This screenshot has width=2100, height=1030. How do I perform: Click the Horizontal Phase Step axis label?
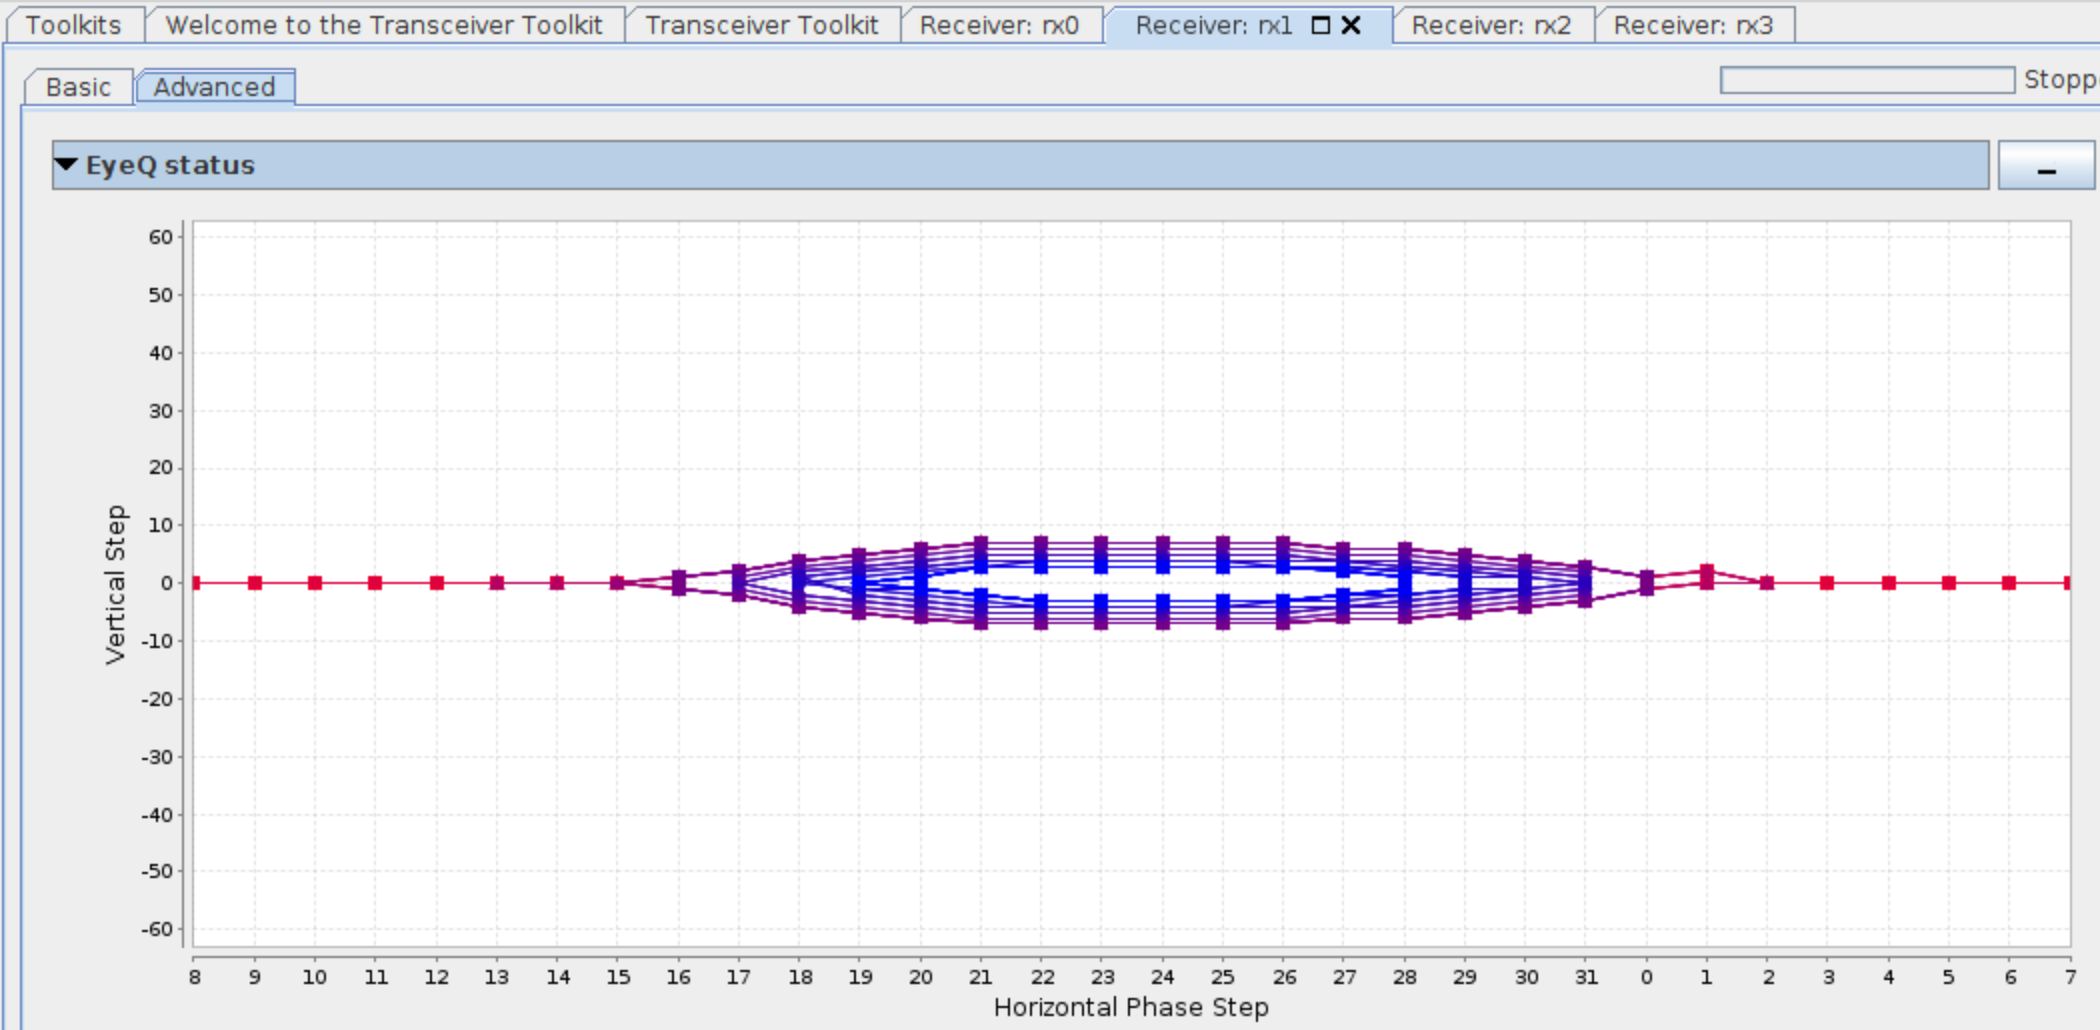tap(1131, 1007)
